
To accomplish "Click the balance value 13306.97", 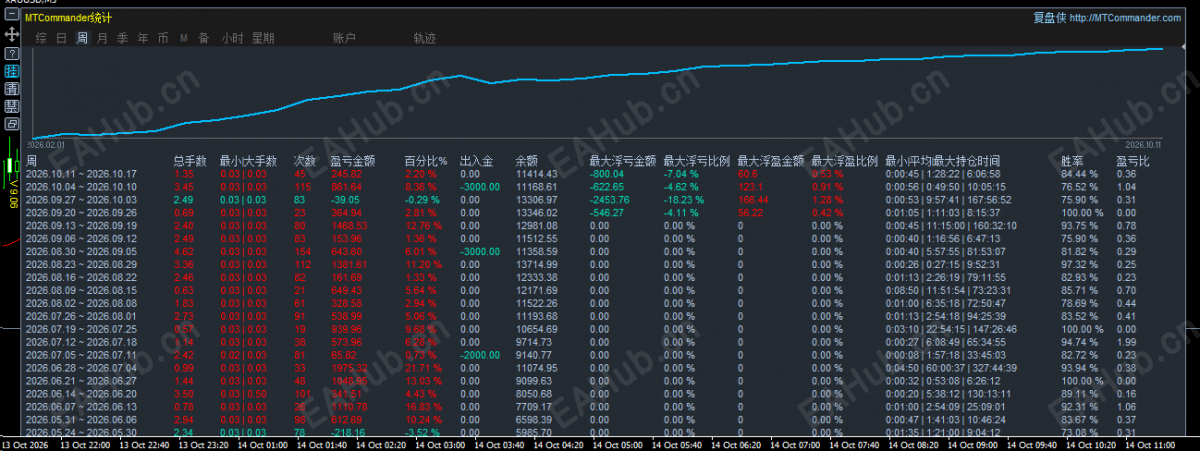I will pyautogui.click(x=536, y=199).
